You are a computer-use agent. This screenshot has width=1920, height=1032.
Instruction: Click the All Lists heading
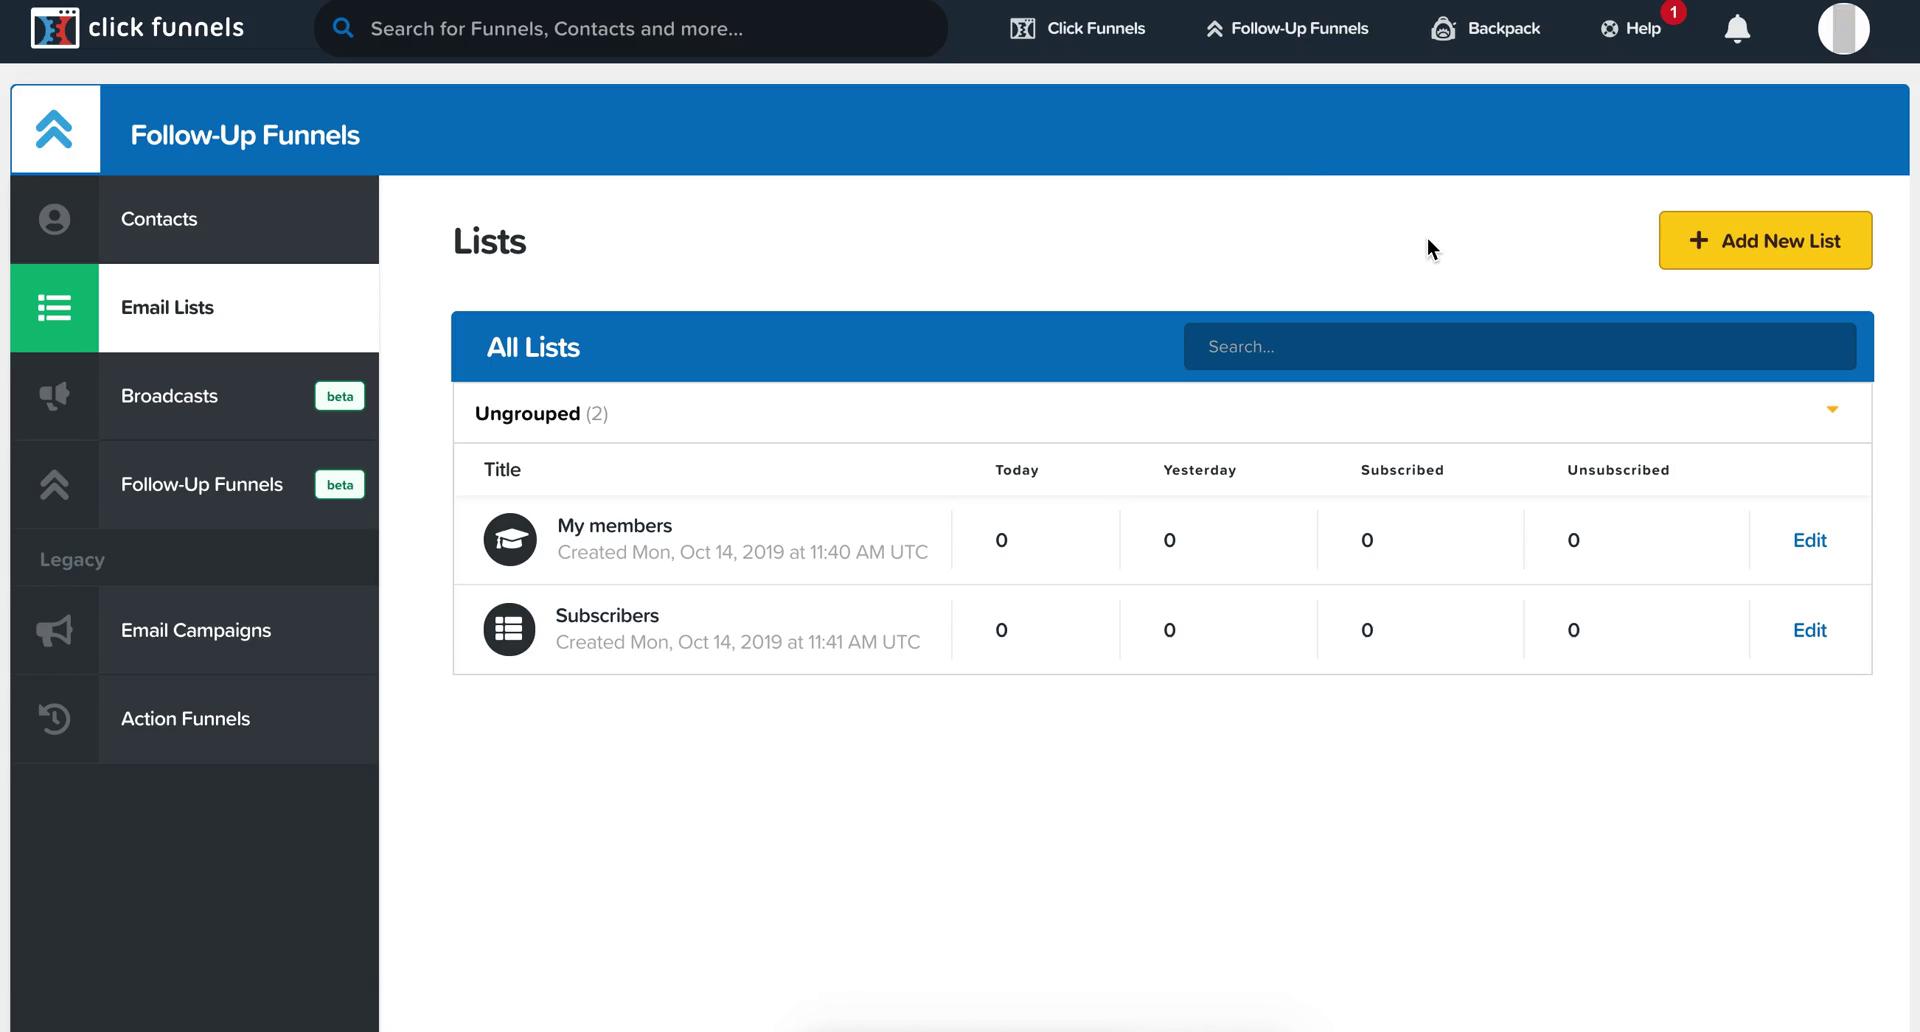click(x=533, y=347)
